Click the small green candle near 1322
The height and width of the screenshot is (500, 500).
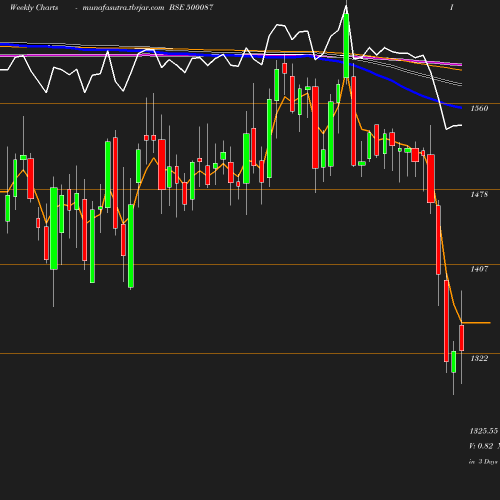454,362
